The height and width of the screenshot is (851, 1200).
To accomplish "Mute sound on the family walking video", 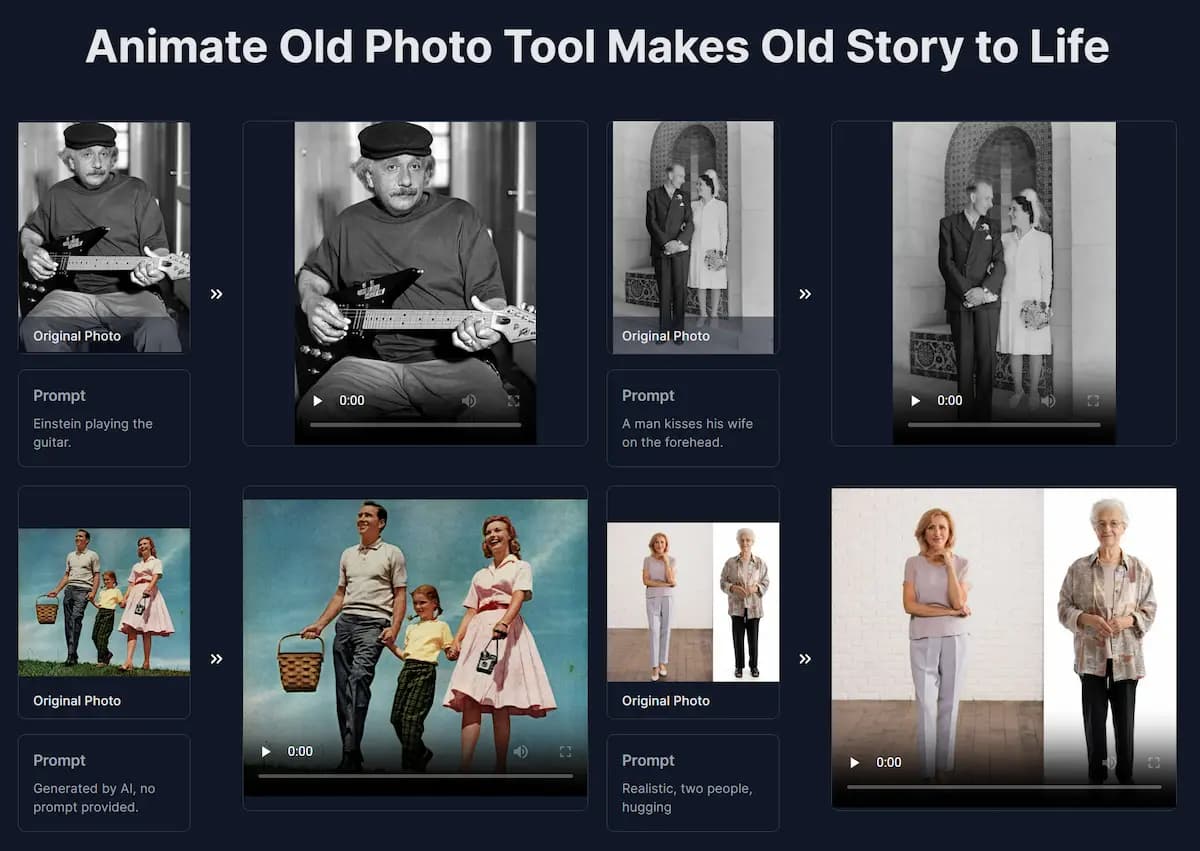I will (x=521, y=749).
